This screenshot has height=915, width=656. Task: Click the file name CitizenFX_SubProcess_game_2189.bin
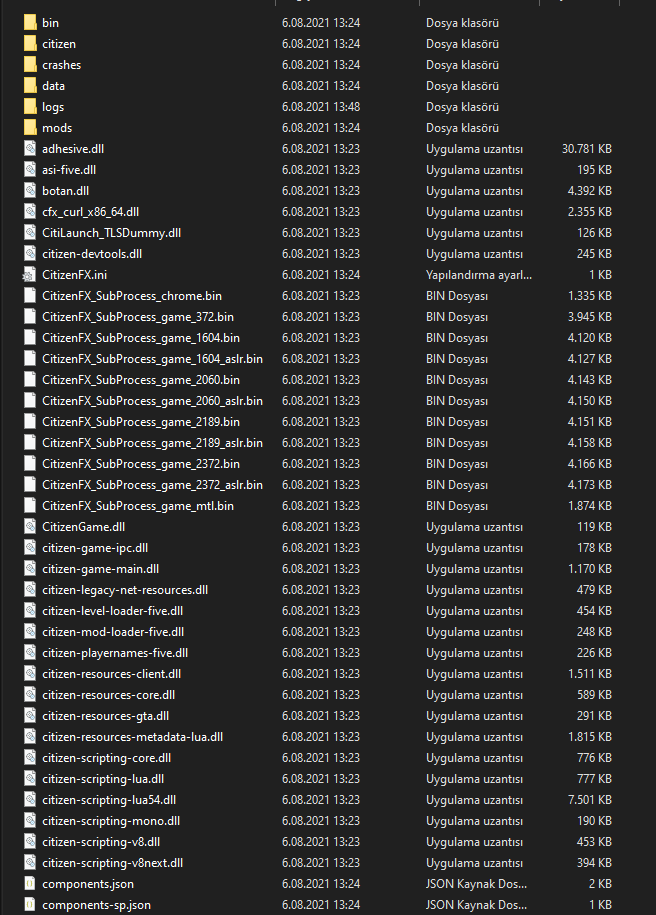coord(141,422)
